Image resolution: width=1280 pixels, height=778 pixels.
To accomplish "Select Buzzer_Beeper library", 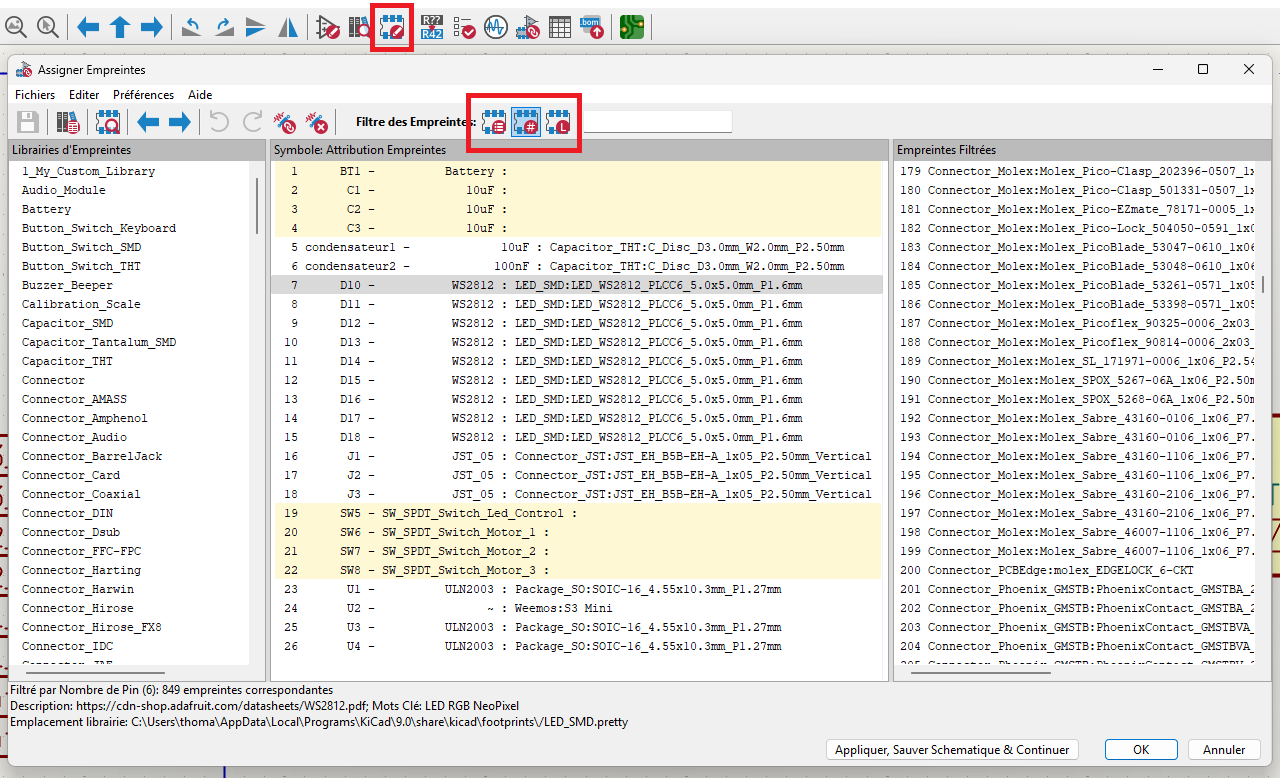I will pos(67,285).
